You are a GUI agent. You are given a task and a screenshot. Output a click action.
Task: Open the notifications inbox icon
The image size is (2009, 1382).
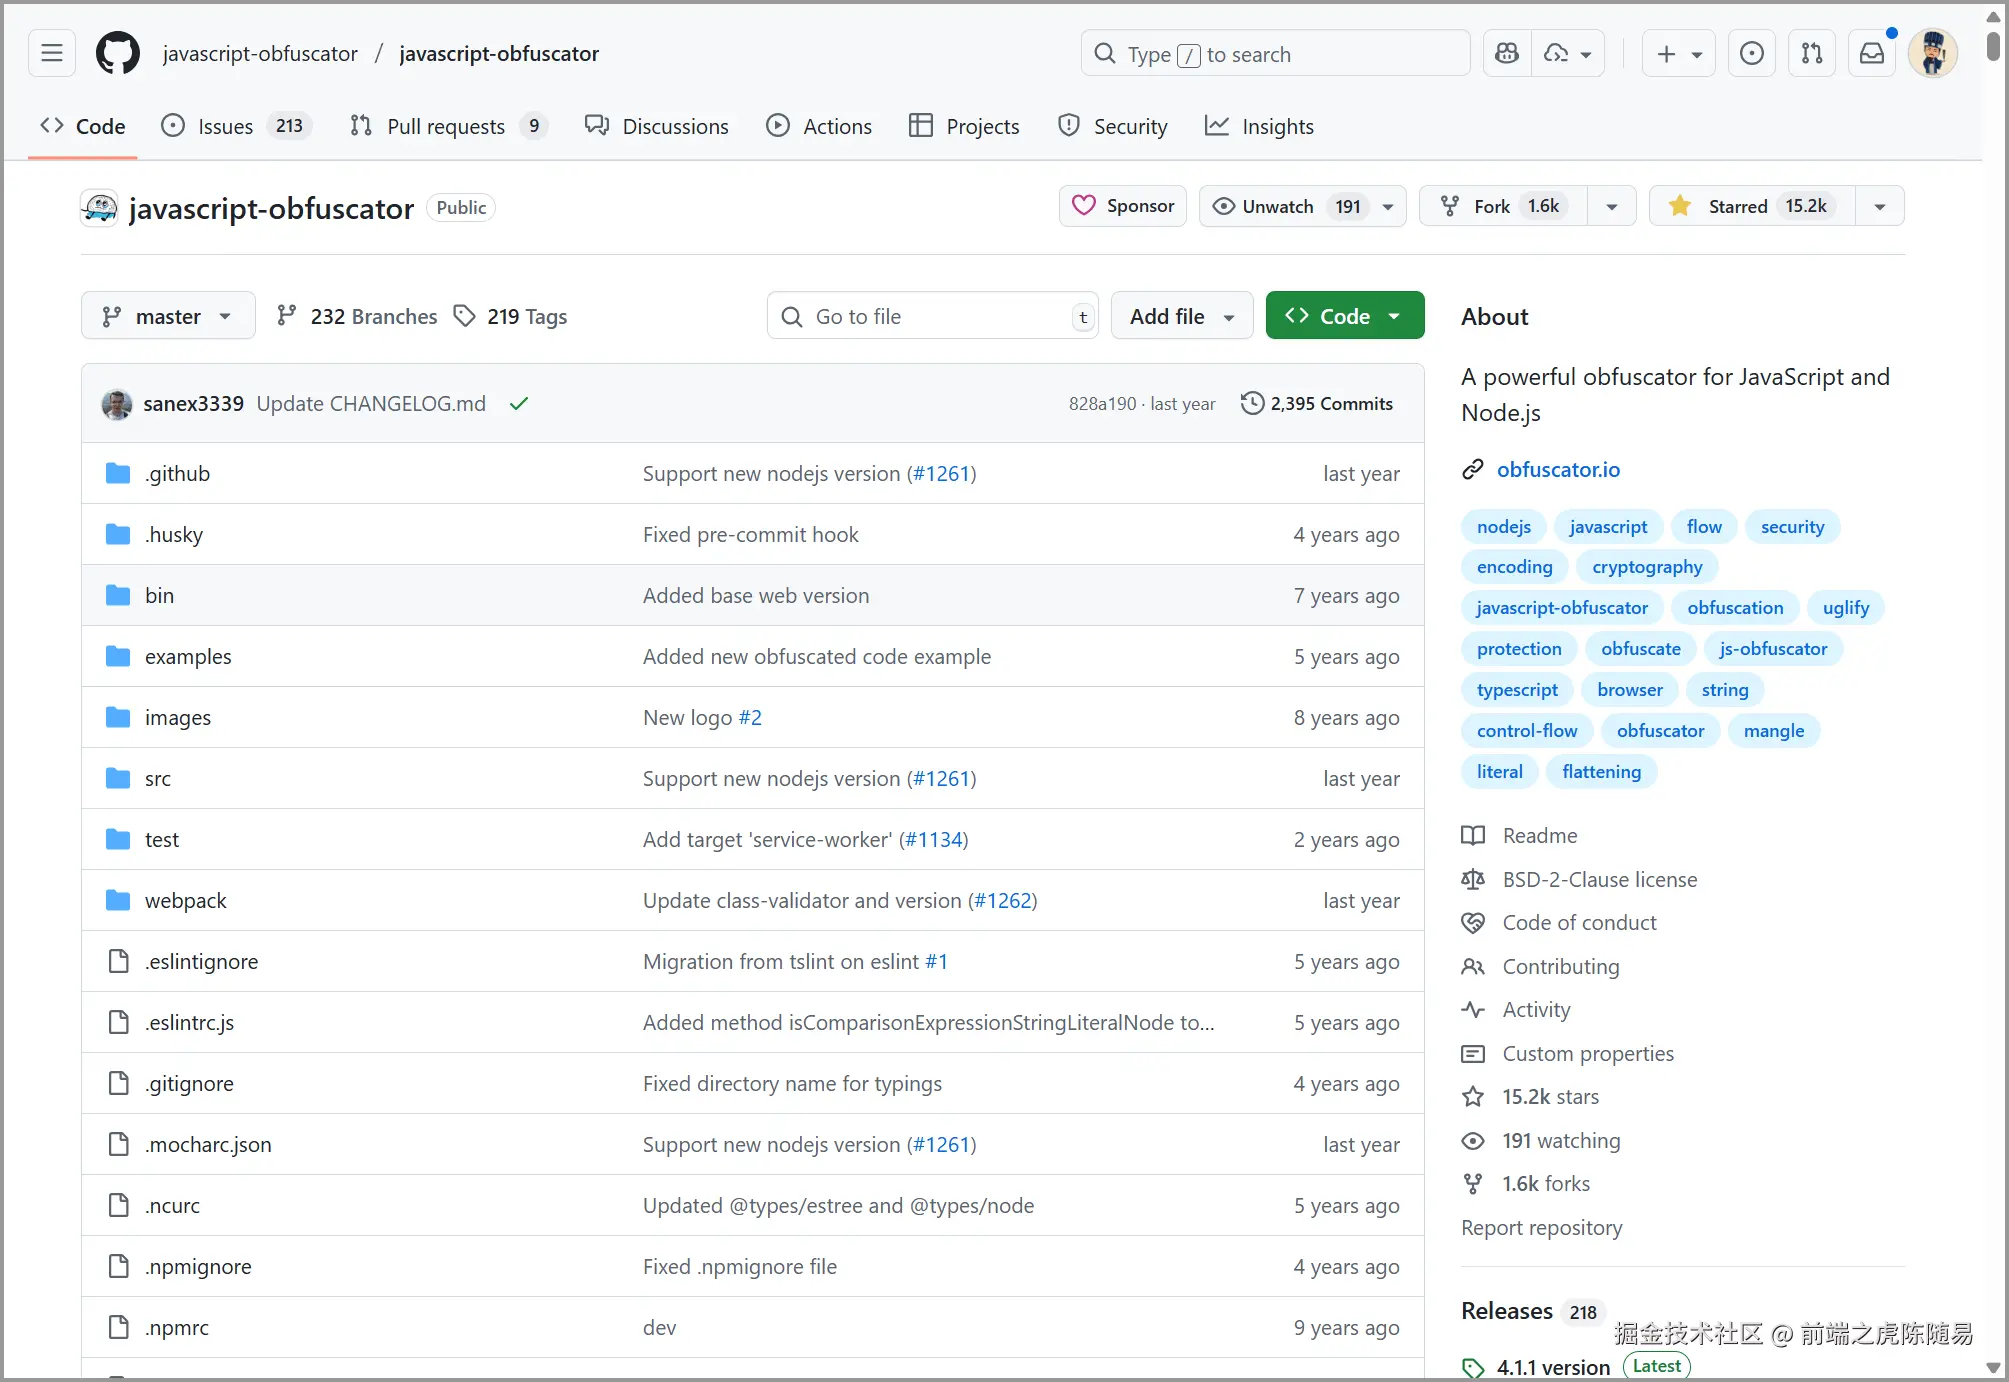1871,54
